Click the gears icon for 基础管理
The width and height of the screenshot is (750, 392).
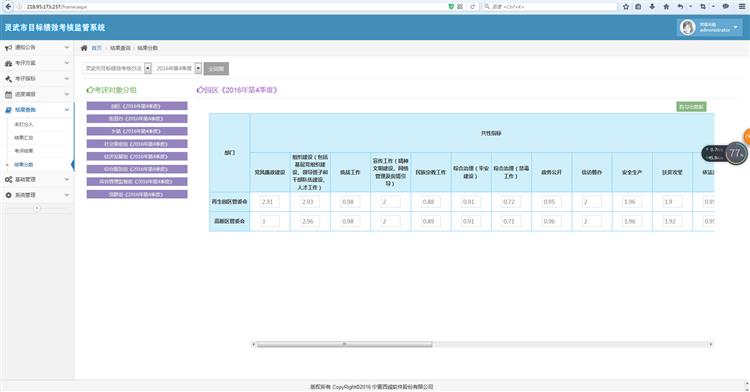[x=8, y=180]
